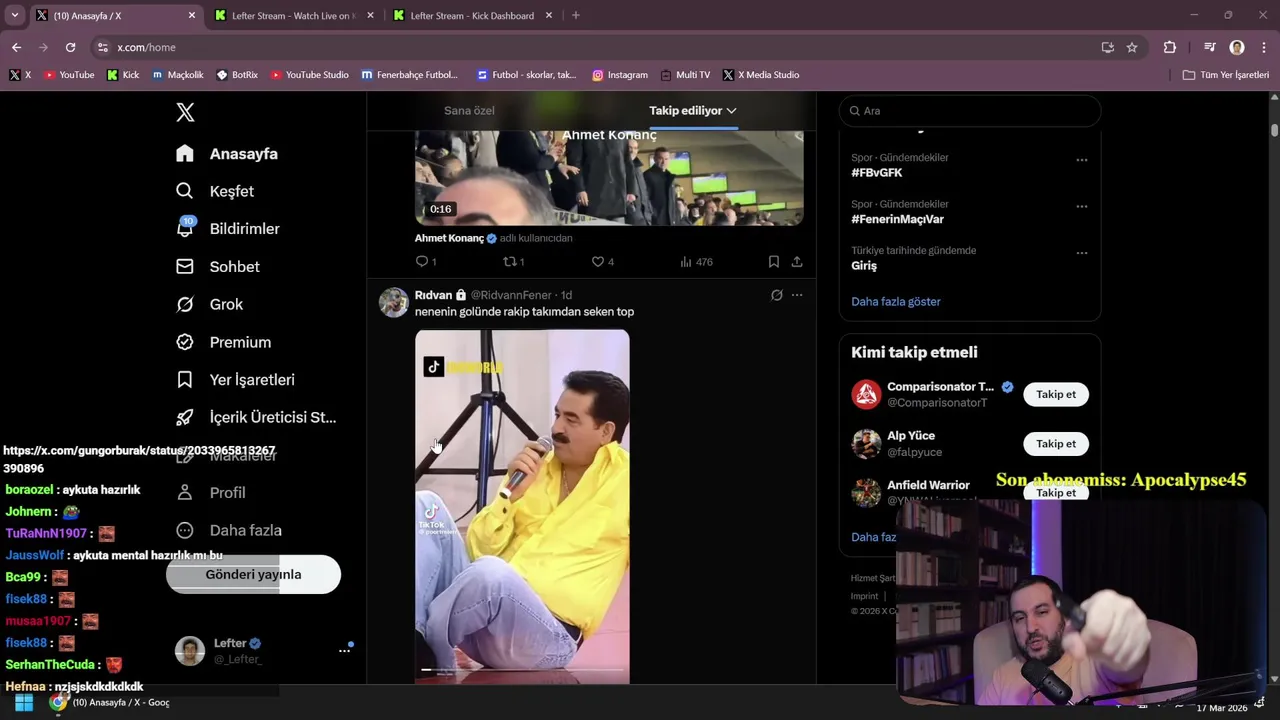Viewport: 1280px width, 720px height.
Task: Click Windows Start button
Action: pyautogui.click(x=23, y=702)
